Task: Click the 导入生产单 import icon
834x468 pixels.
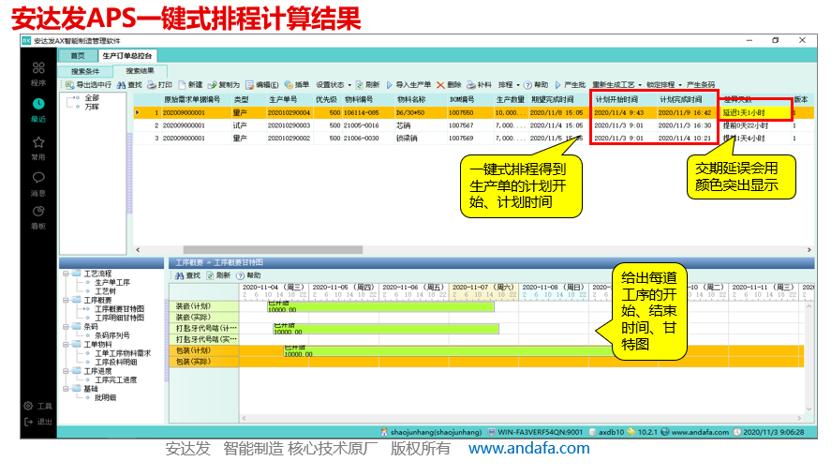Action: click(390, 85)
